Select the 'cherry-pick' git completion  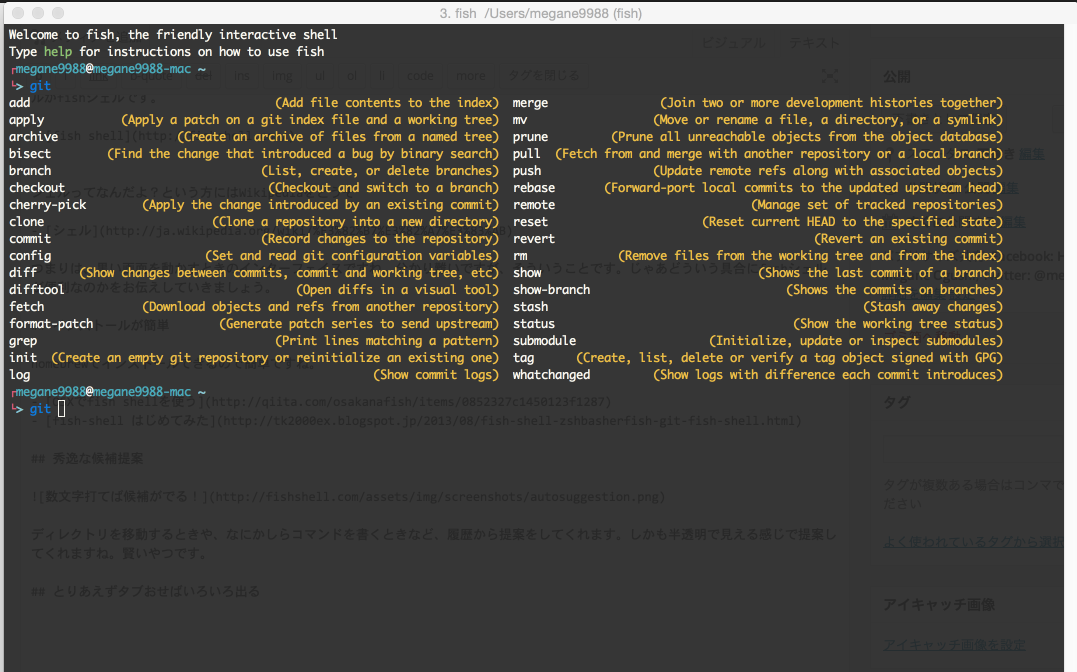pos(47,205)
